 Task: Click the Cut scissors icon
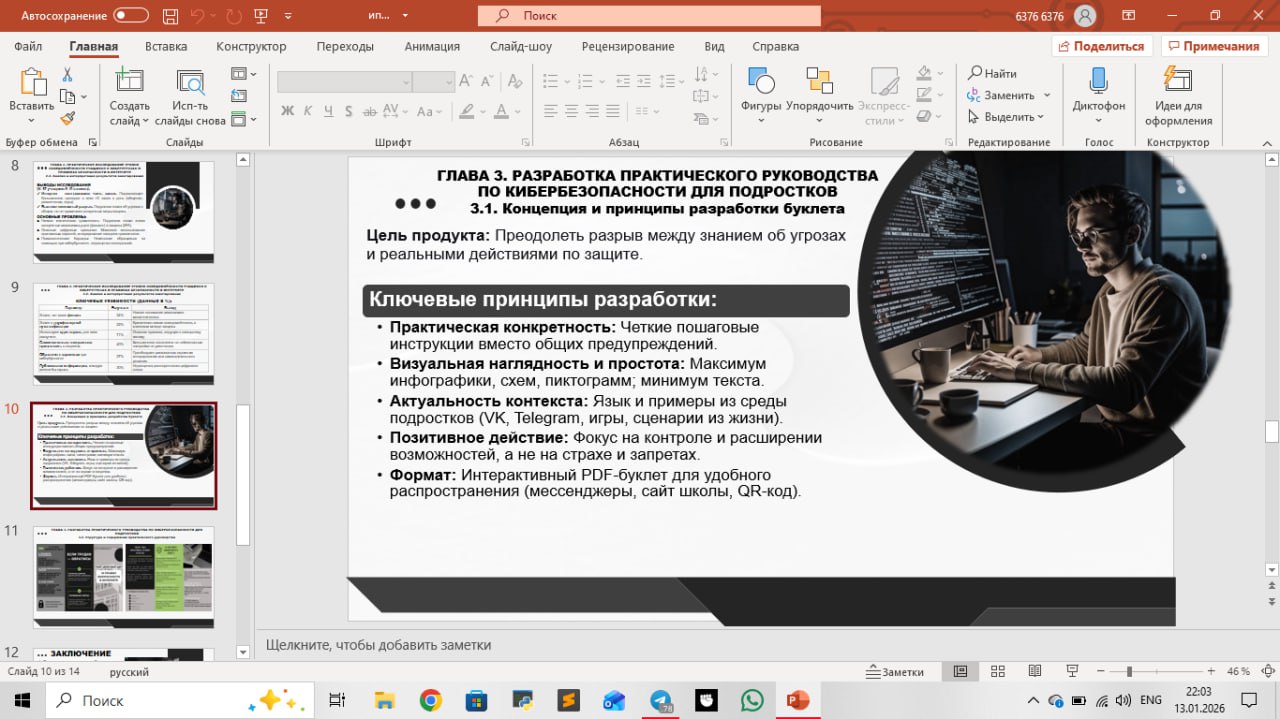pyautogui.click(x=68, y=75)
